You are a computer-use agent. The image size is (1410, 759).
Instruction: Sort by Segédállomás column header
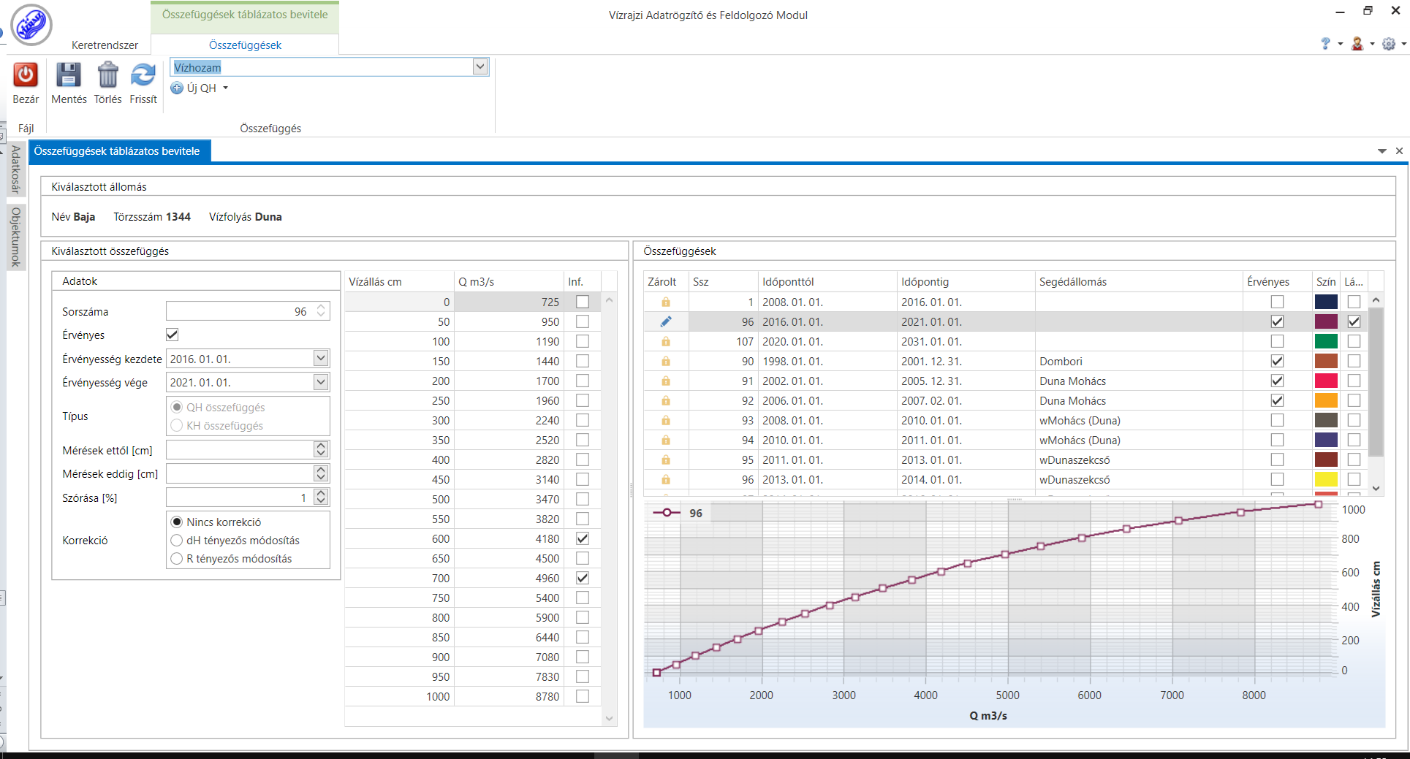click(x=1139, y=282)
